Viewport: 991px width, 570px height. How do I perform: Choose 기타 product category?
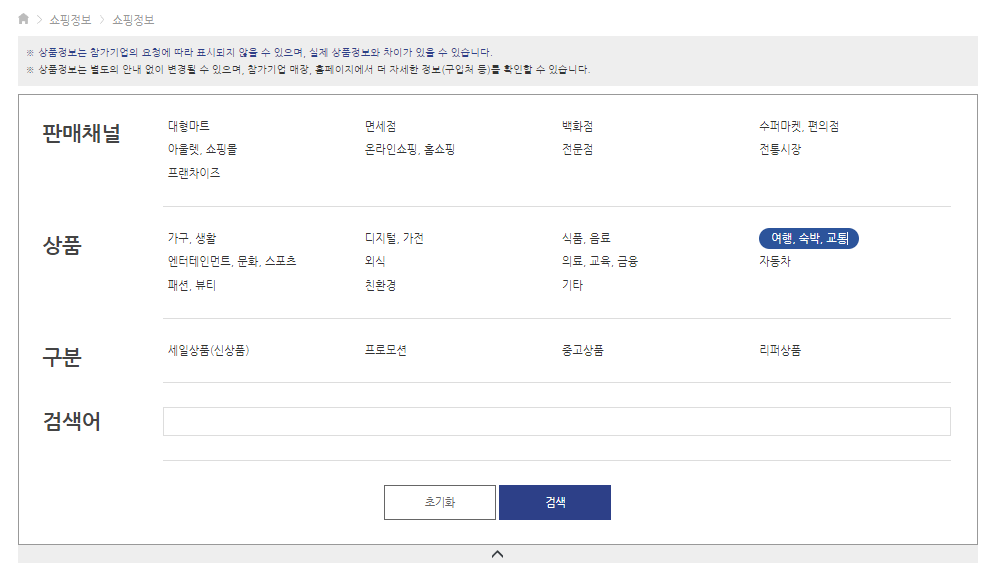pyautogui.click(x=573, y=285)
